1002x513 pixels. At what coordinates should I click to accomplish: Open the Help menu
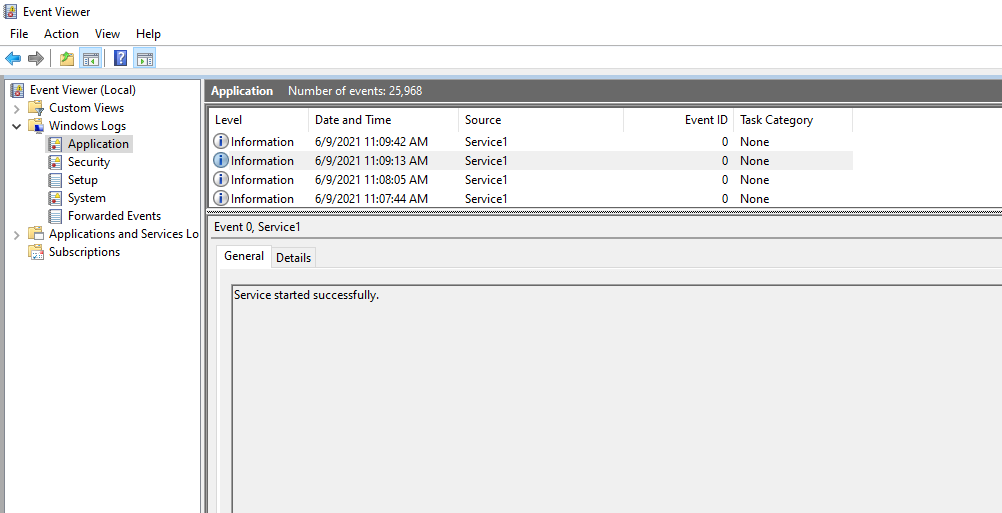point(148,34)
